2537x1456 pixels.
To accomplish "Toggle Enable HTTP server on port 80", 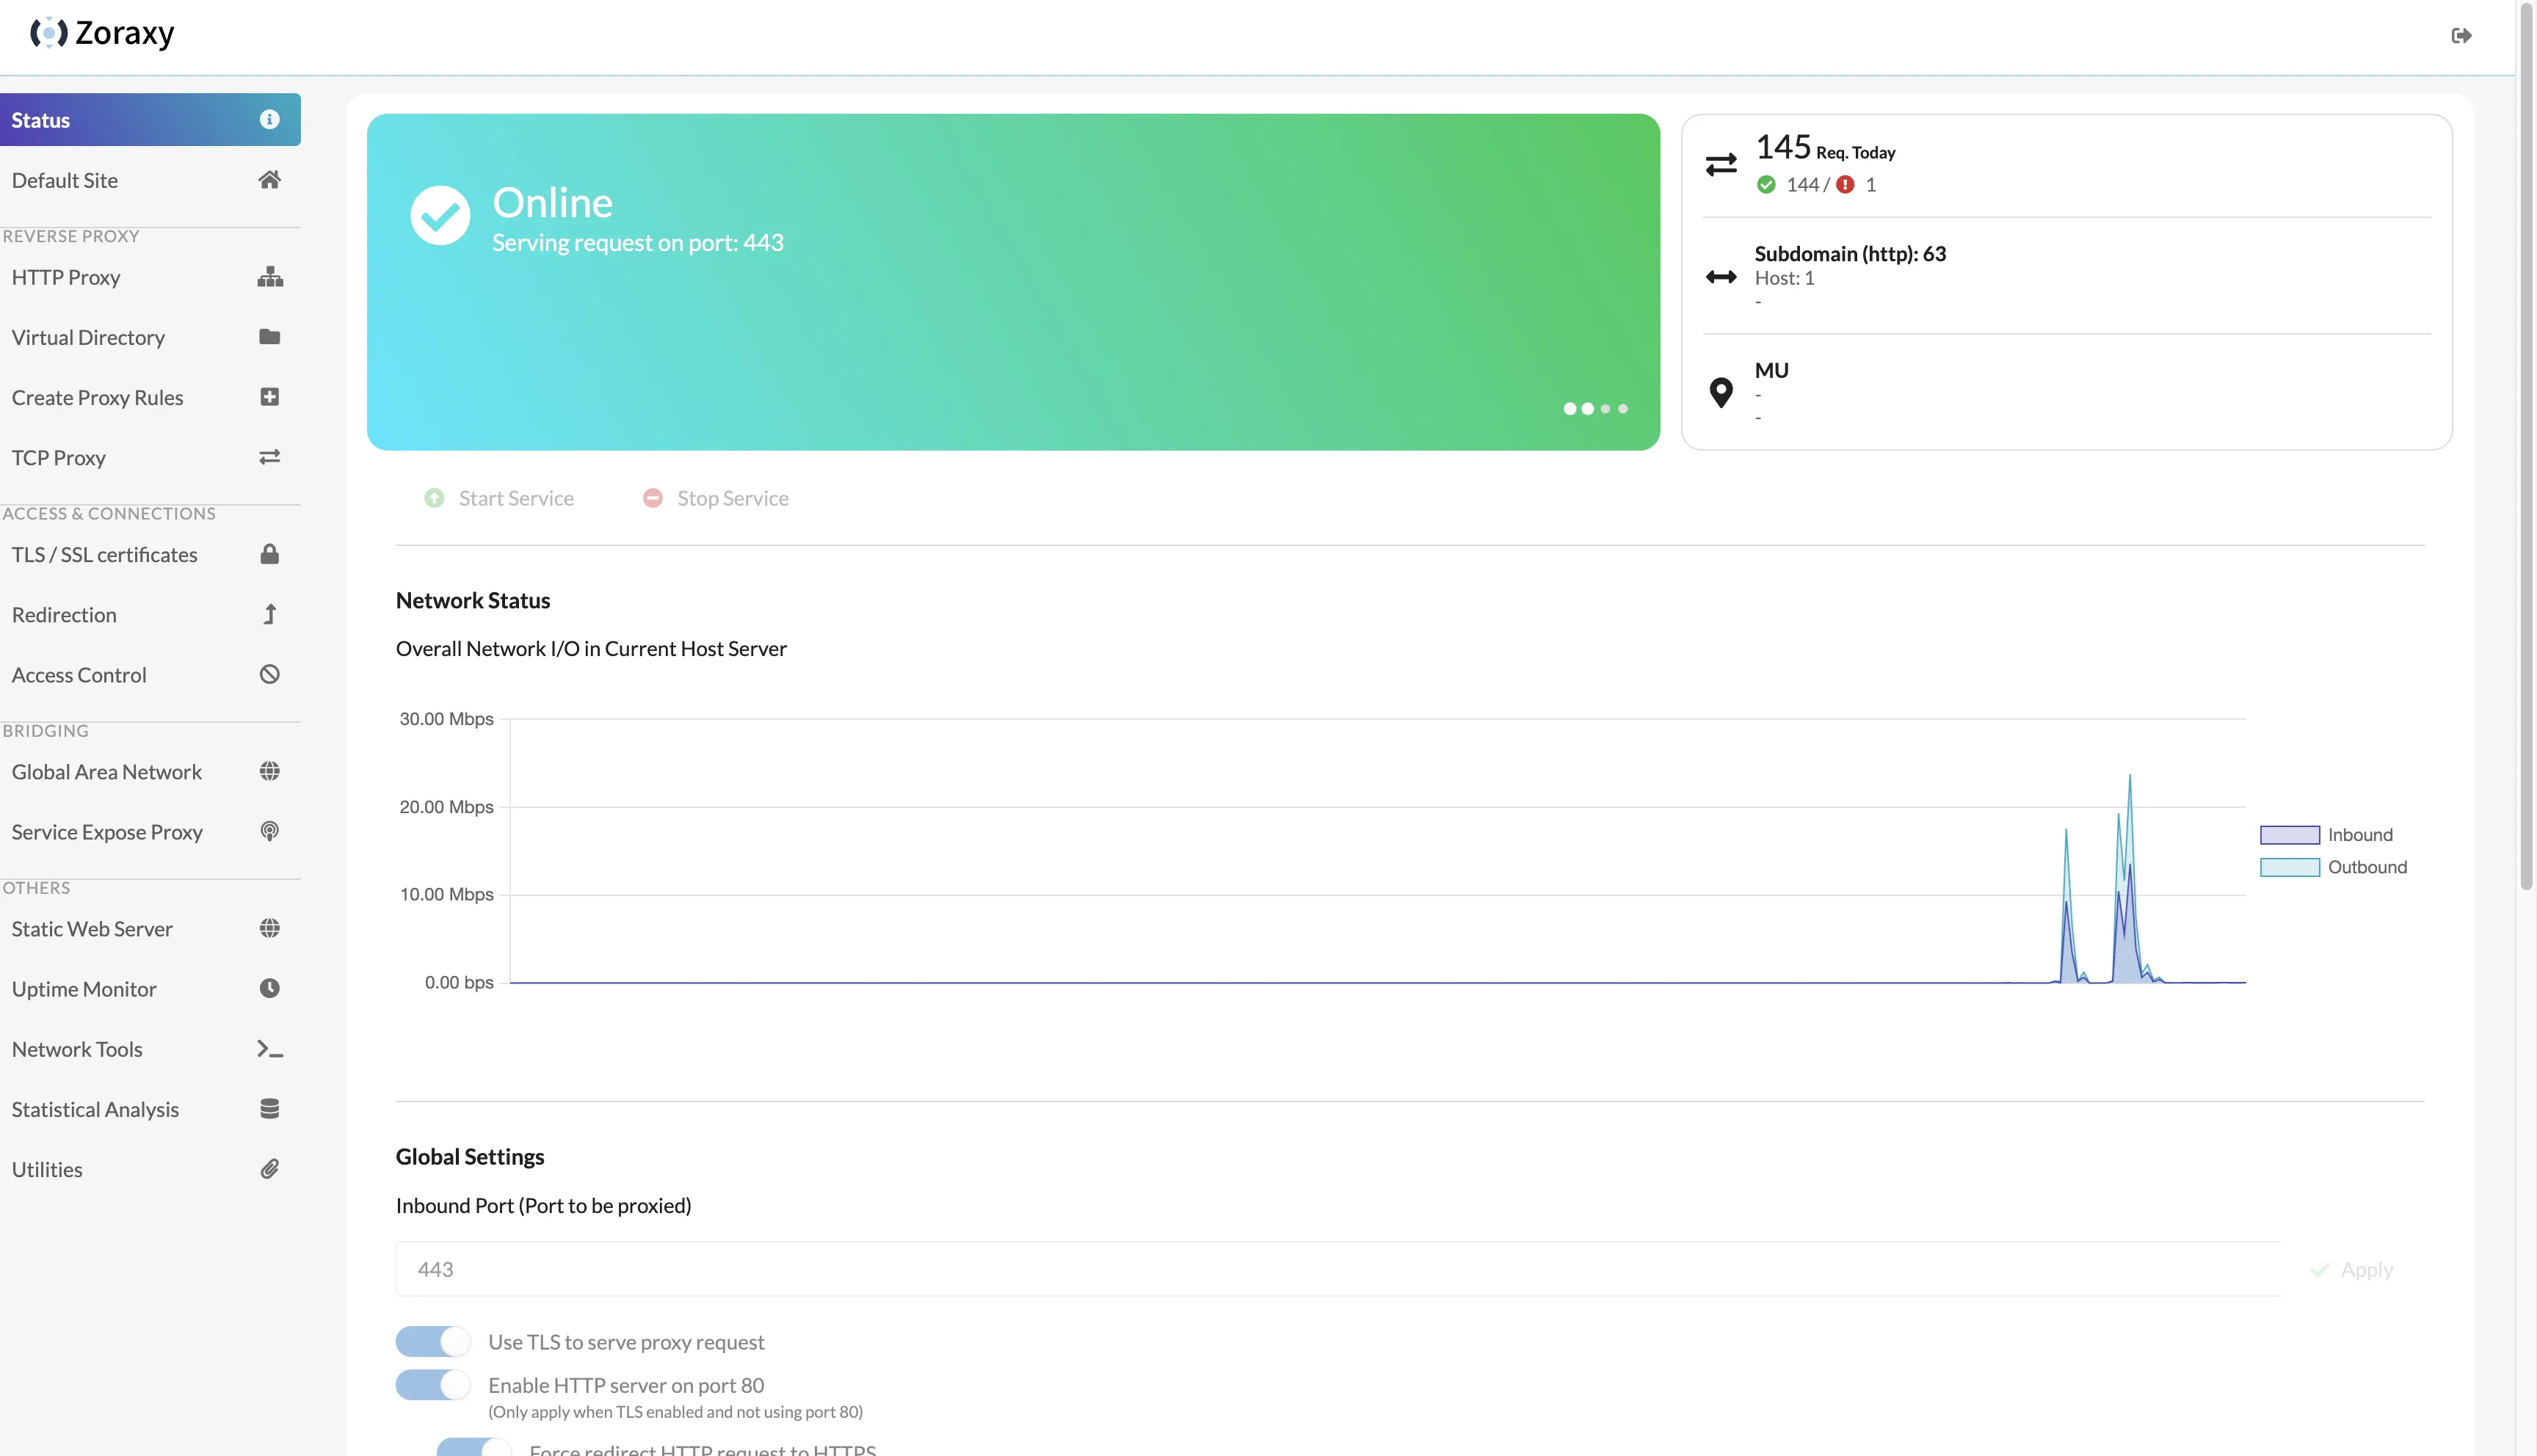I will pyautogui.click(x=432, y=1385).
